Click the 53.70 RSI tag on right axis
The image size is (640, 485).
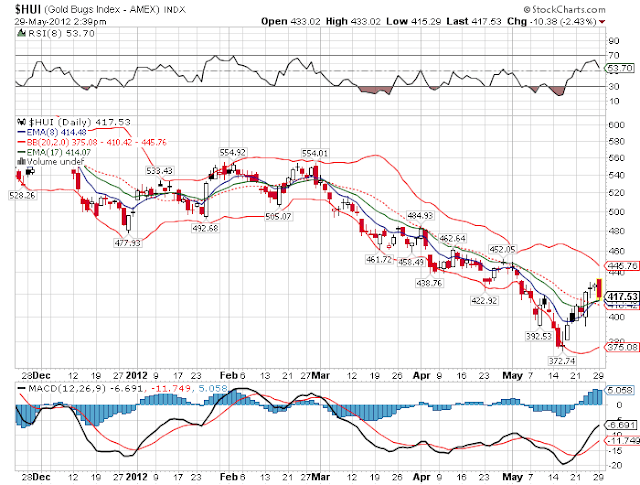click(x=620, y=68)
